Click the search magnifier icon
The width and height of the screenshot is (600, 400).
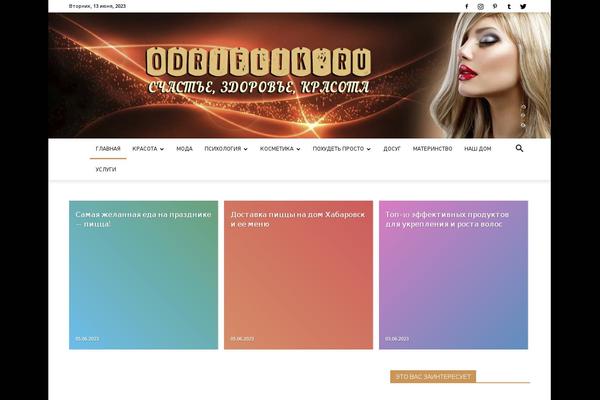click(x=519, y=148)
